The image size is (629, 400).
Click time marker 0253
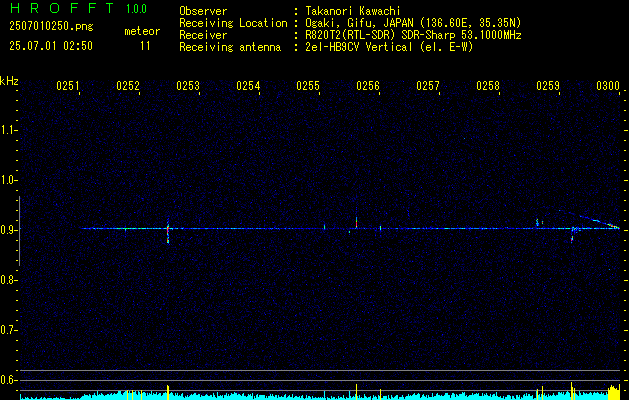188,86
